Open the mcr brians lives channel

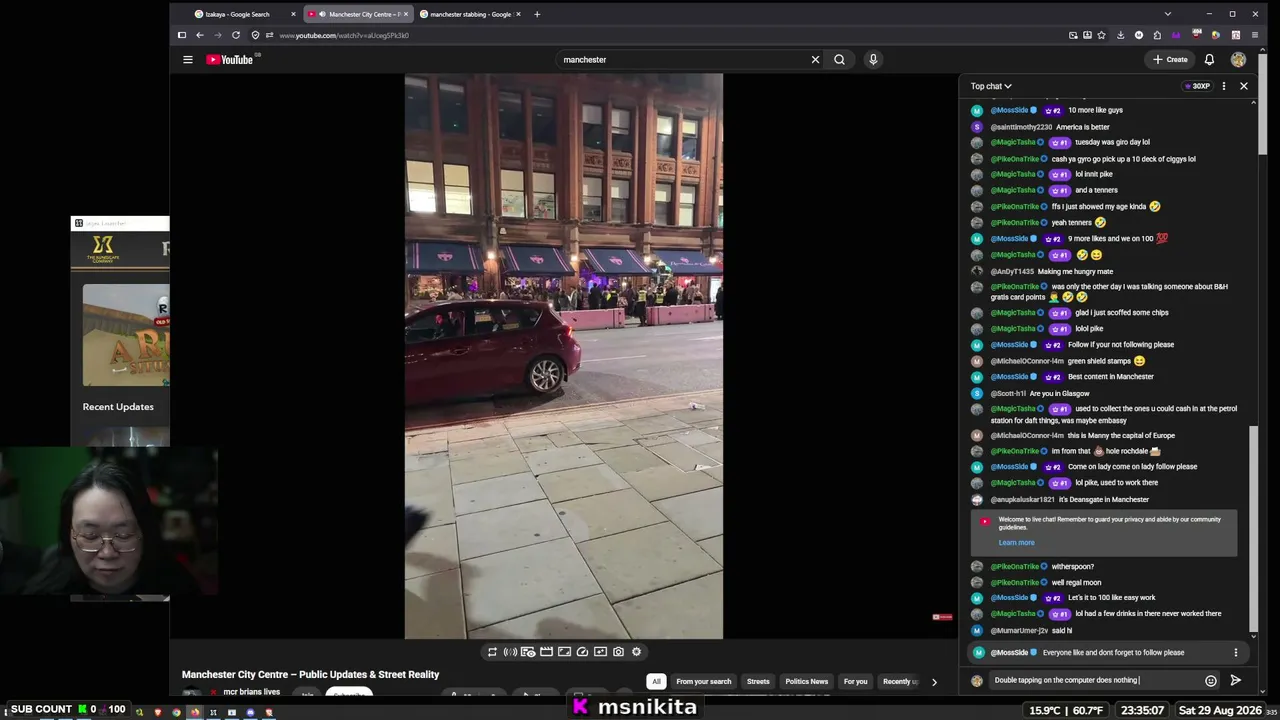click(x=251, y=692)
